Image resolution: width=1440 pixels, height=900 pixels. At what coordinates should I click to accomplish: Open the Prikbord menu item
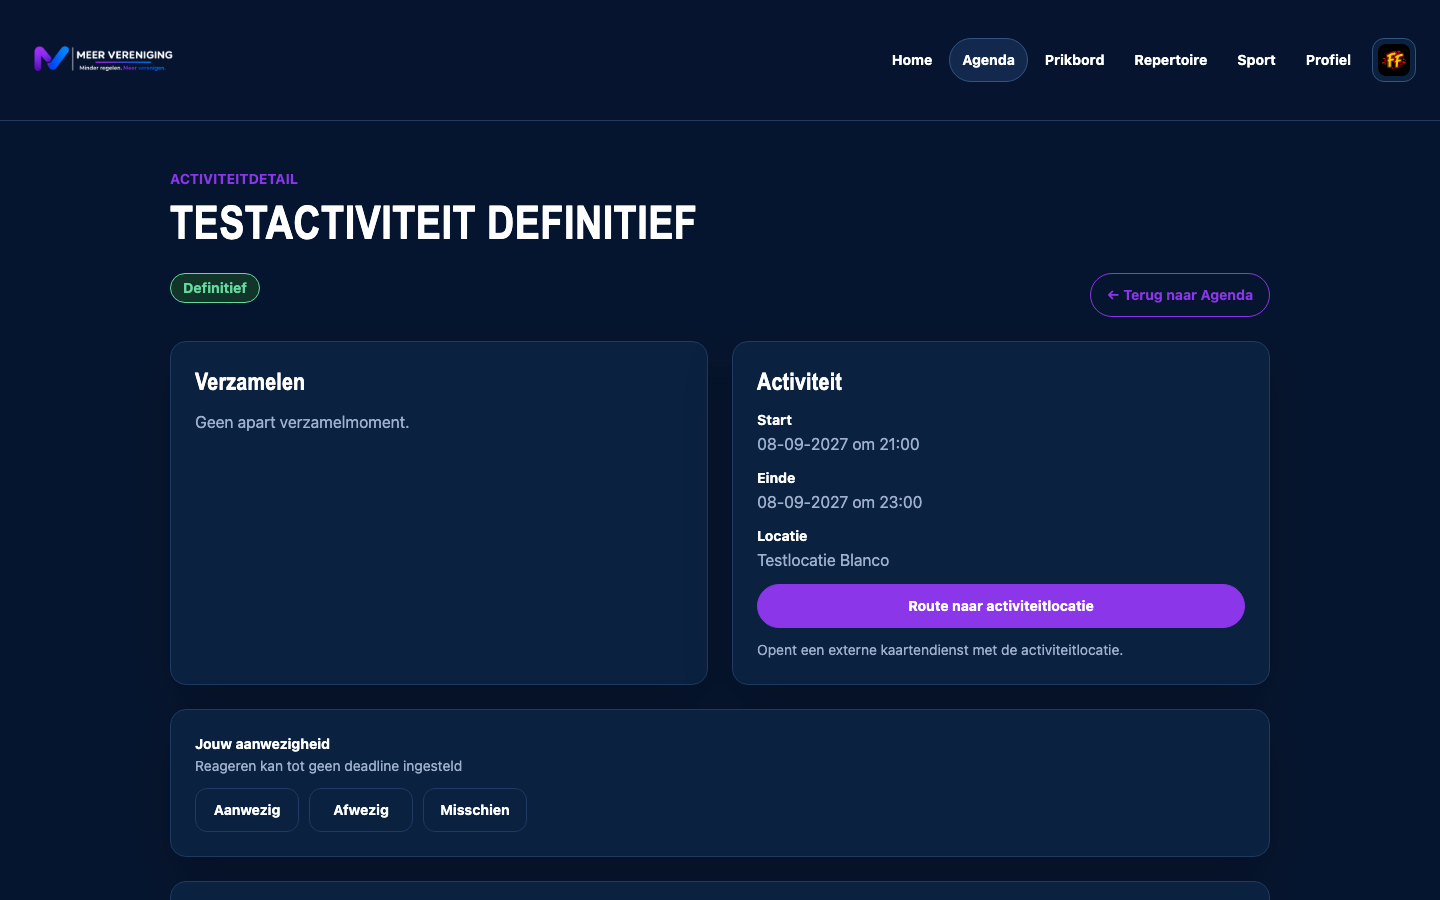click(1075, 60)
